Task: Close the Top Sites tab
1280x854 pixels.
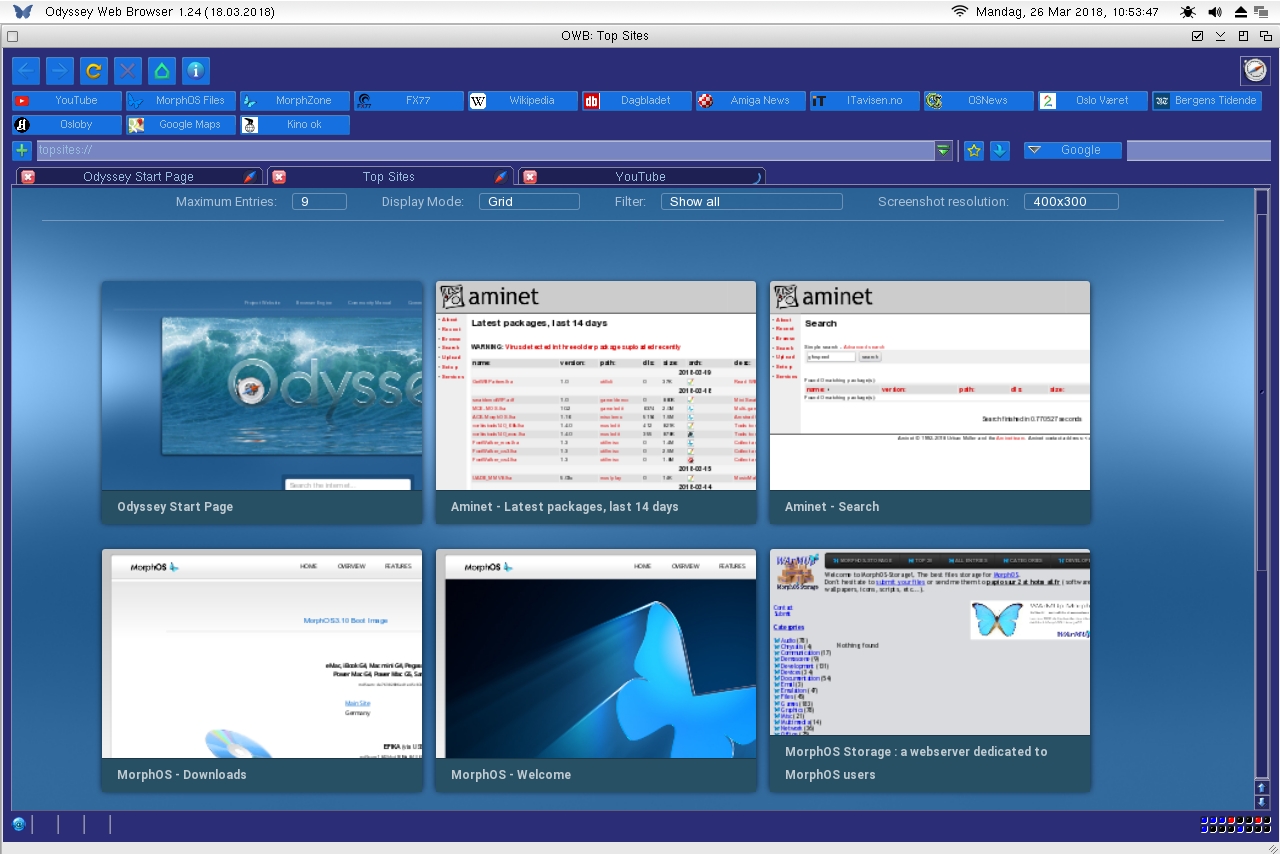Action: pos(279,177)
